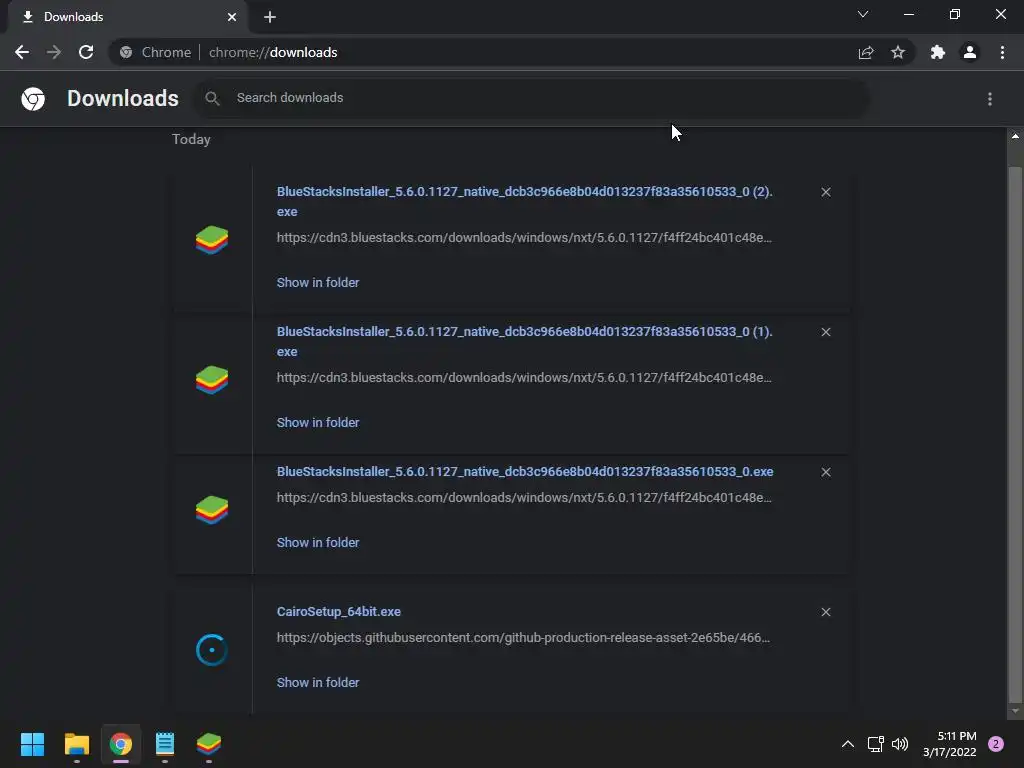Click the cdn3.bluestacks.com URL under _0.exe
This screenshot has width=1024, height=768.
click(x=524, y=498)
